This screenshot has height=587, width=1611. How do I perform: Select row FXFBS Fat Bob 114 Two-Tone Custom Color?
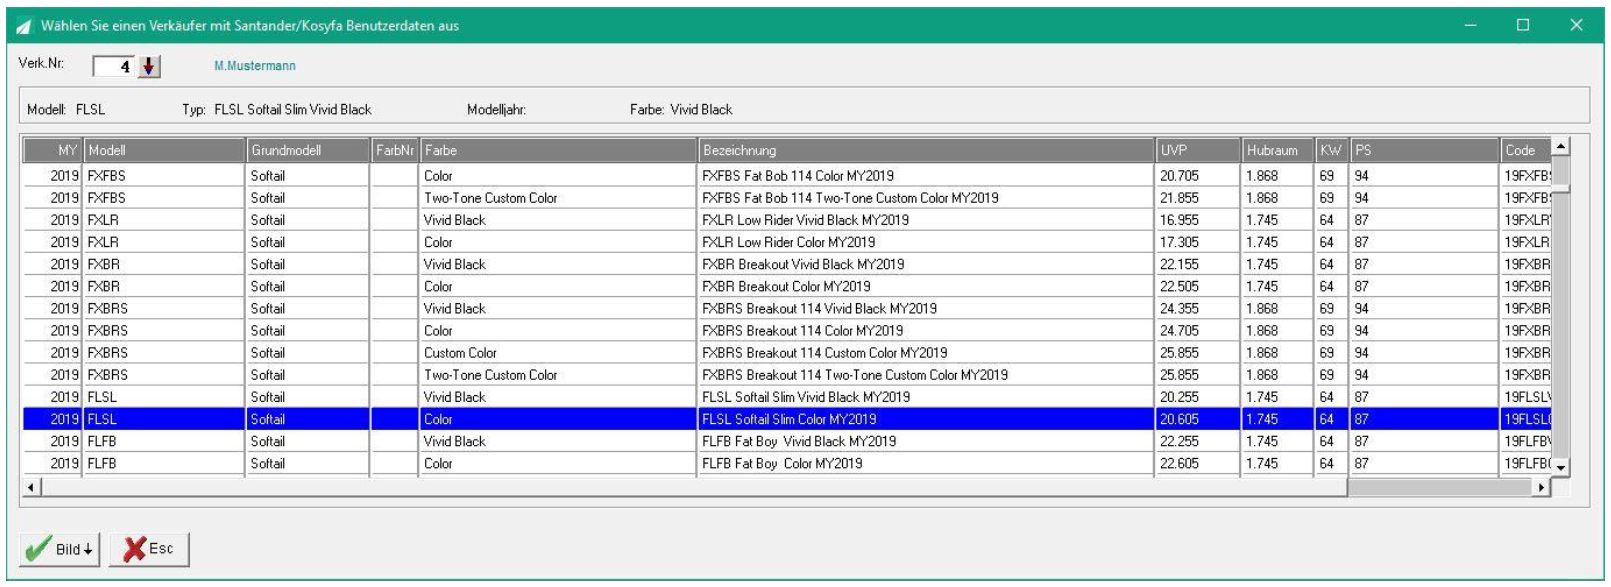click(788, 198)
